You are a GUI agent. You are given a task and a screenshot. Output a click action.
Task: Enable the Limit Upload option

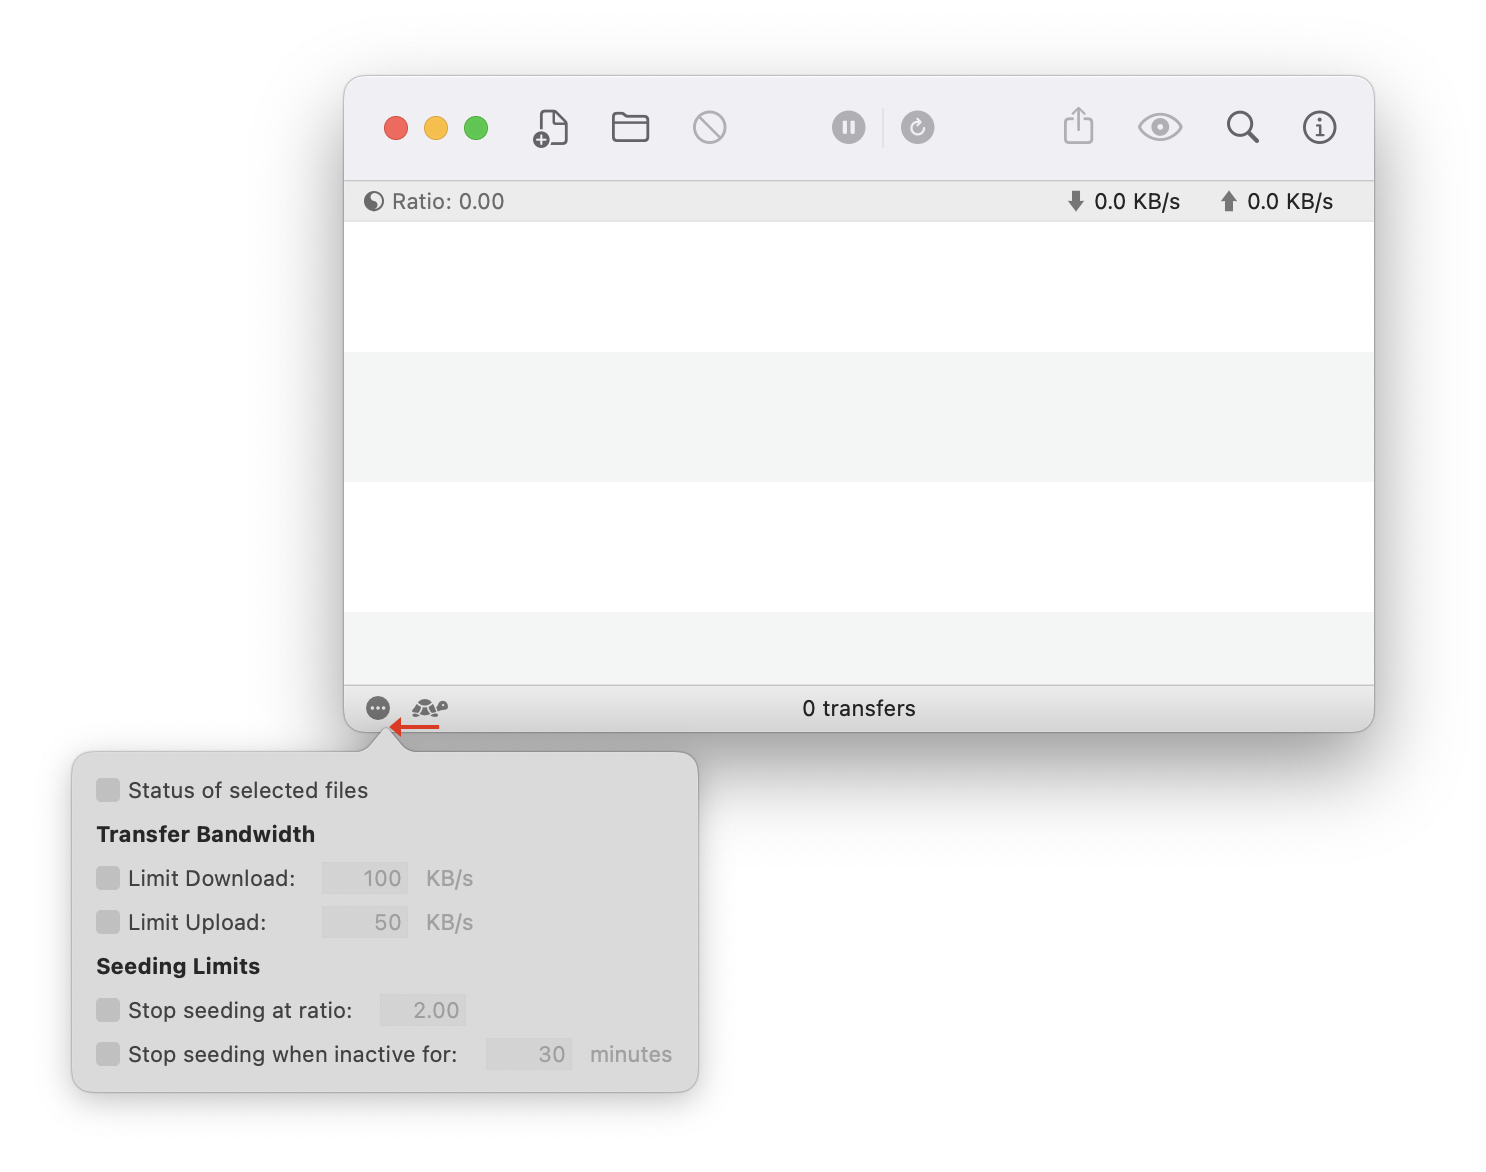(108, 922)
